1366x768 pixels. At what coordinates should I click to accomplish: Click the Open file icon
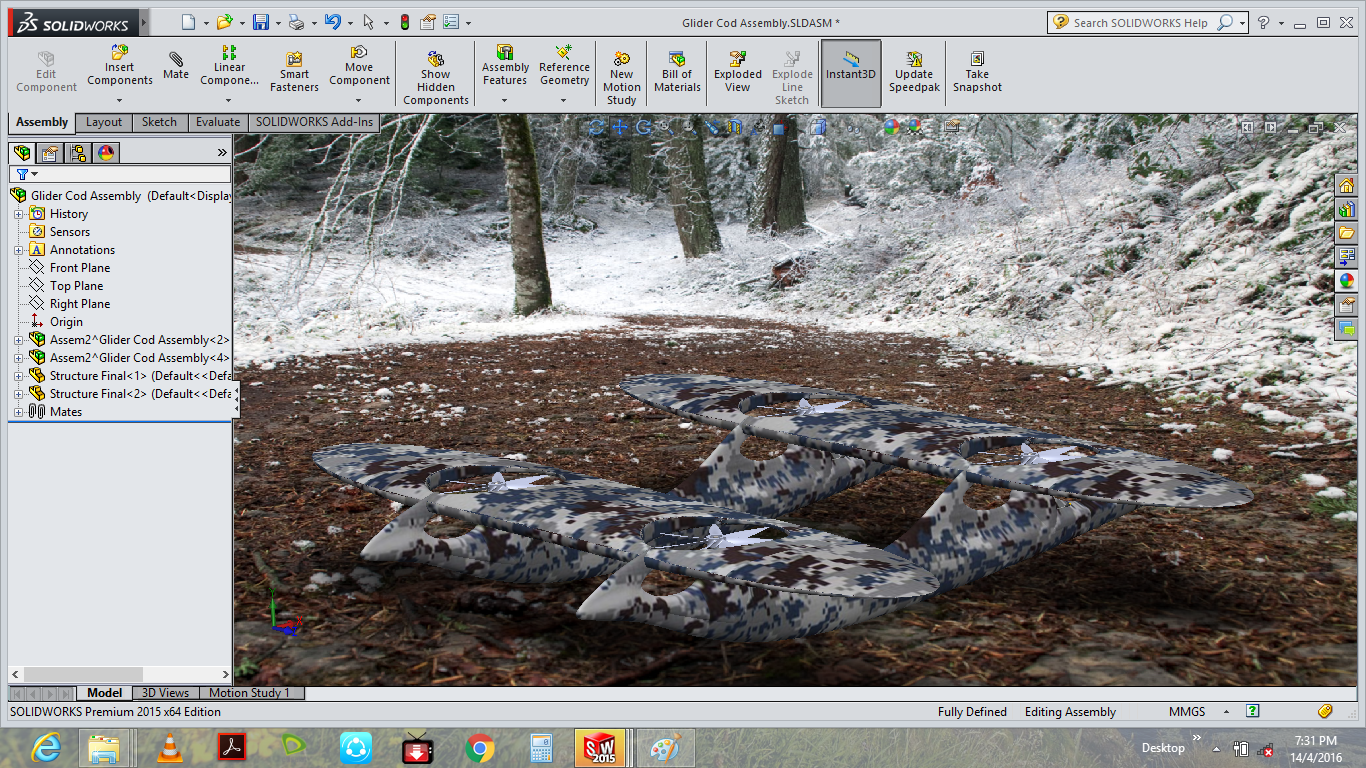(x=224, y=22)
